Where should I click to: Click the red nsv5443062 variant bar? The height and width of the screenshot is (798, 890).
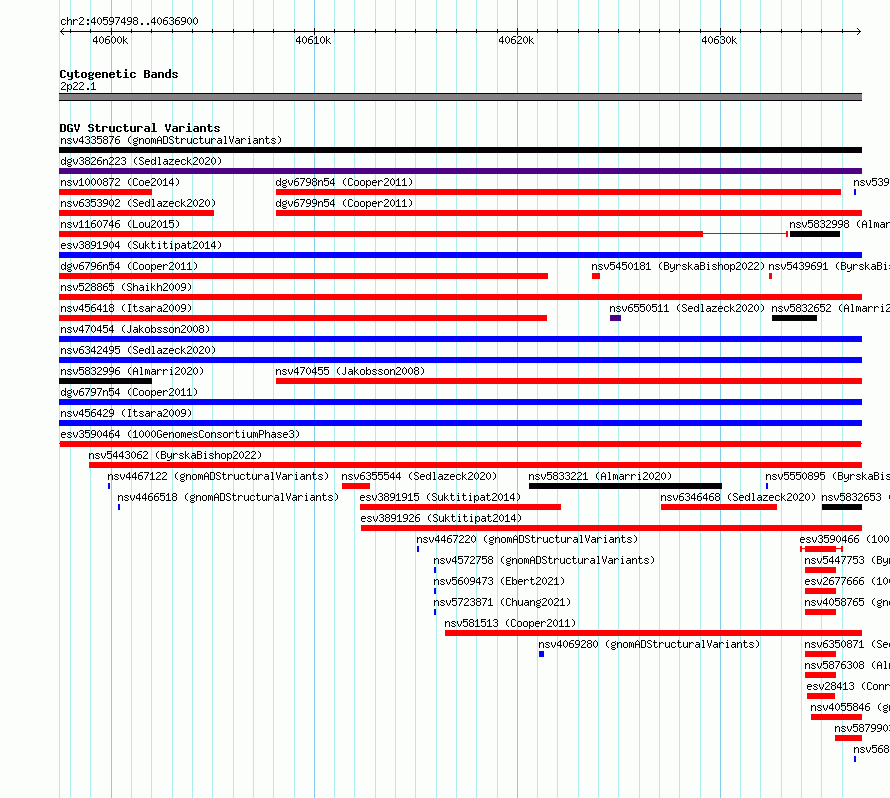475,465
